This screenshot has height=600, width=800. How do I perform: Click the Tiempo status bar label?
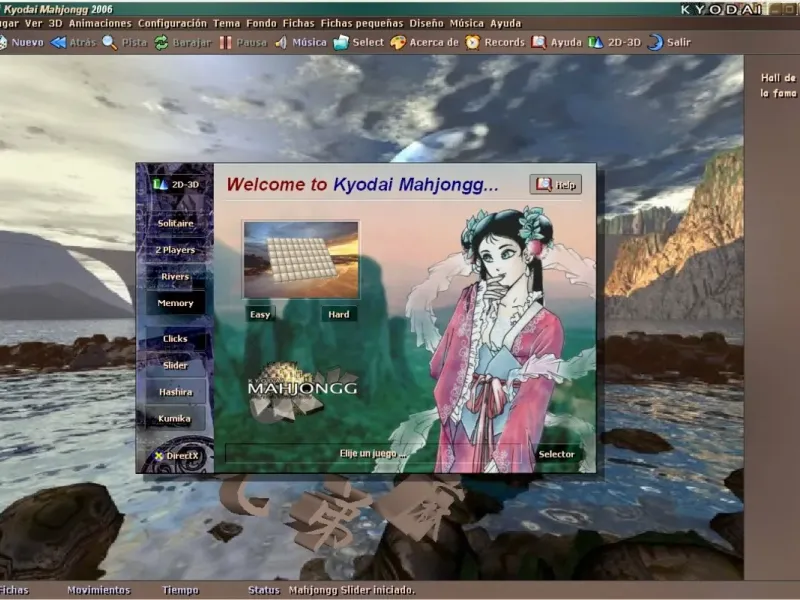point(180,590)
